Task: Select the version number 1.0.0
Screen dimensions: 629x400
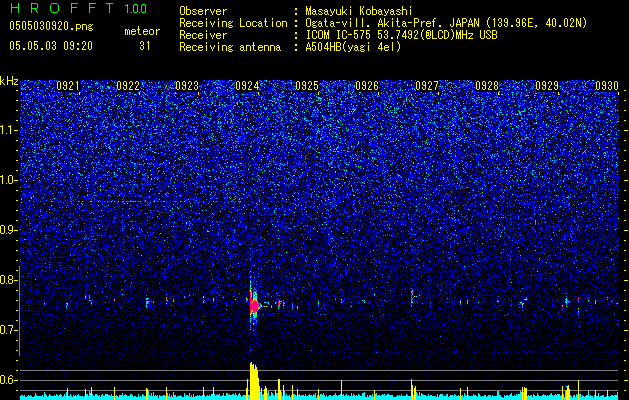Action: click(x=136, y=8)
